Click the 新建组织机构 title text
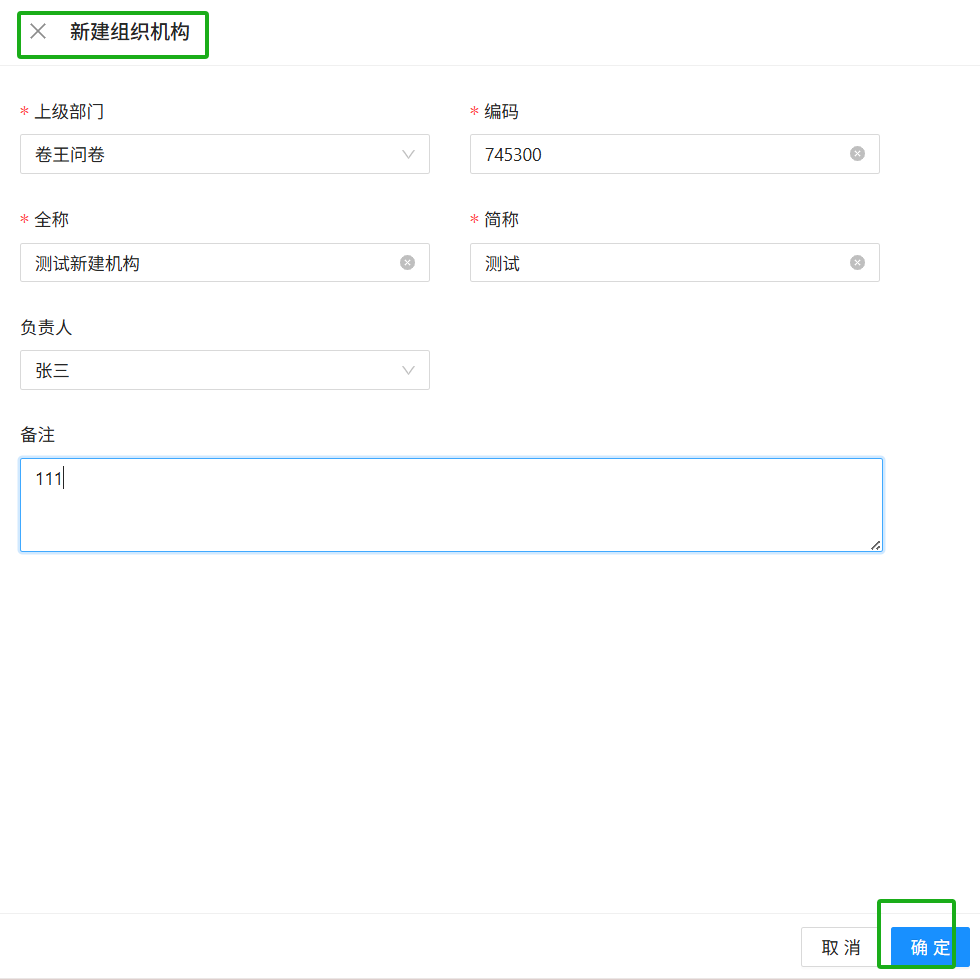 pyautogui.click(x=129, y=31)
